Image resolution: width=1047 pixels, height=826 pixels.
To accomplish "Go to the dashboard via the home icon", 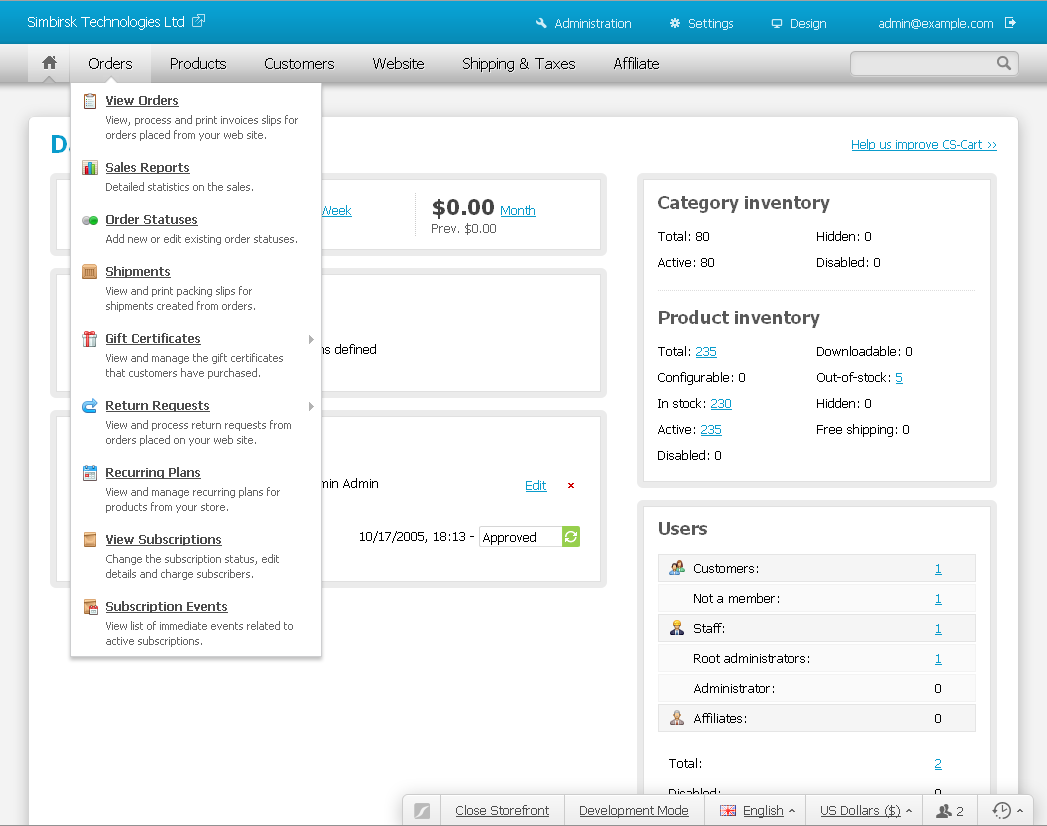I will [49, 63].
